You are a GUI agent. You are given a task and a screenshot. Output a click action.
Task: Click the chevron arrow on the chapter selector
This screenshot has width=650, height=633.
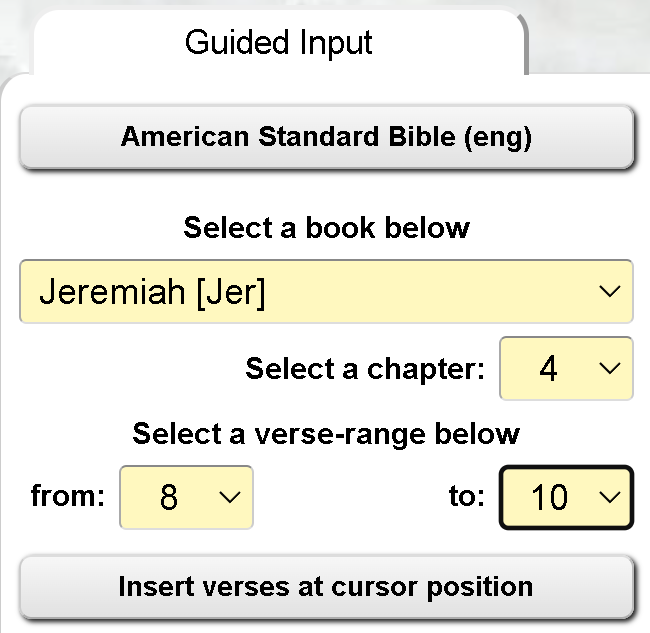pyautogui.click(x=608, y=369)
